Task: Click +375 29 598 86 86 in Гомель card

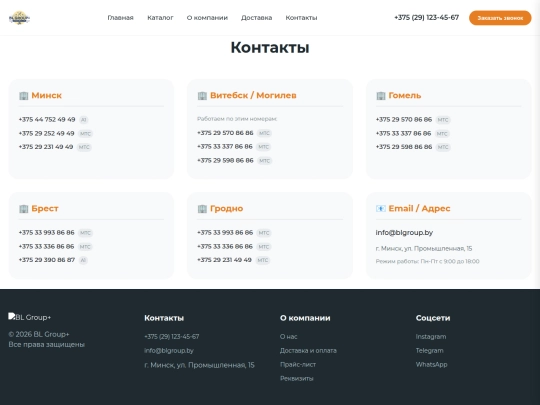Action: tap(404, 147)
